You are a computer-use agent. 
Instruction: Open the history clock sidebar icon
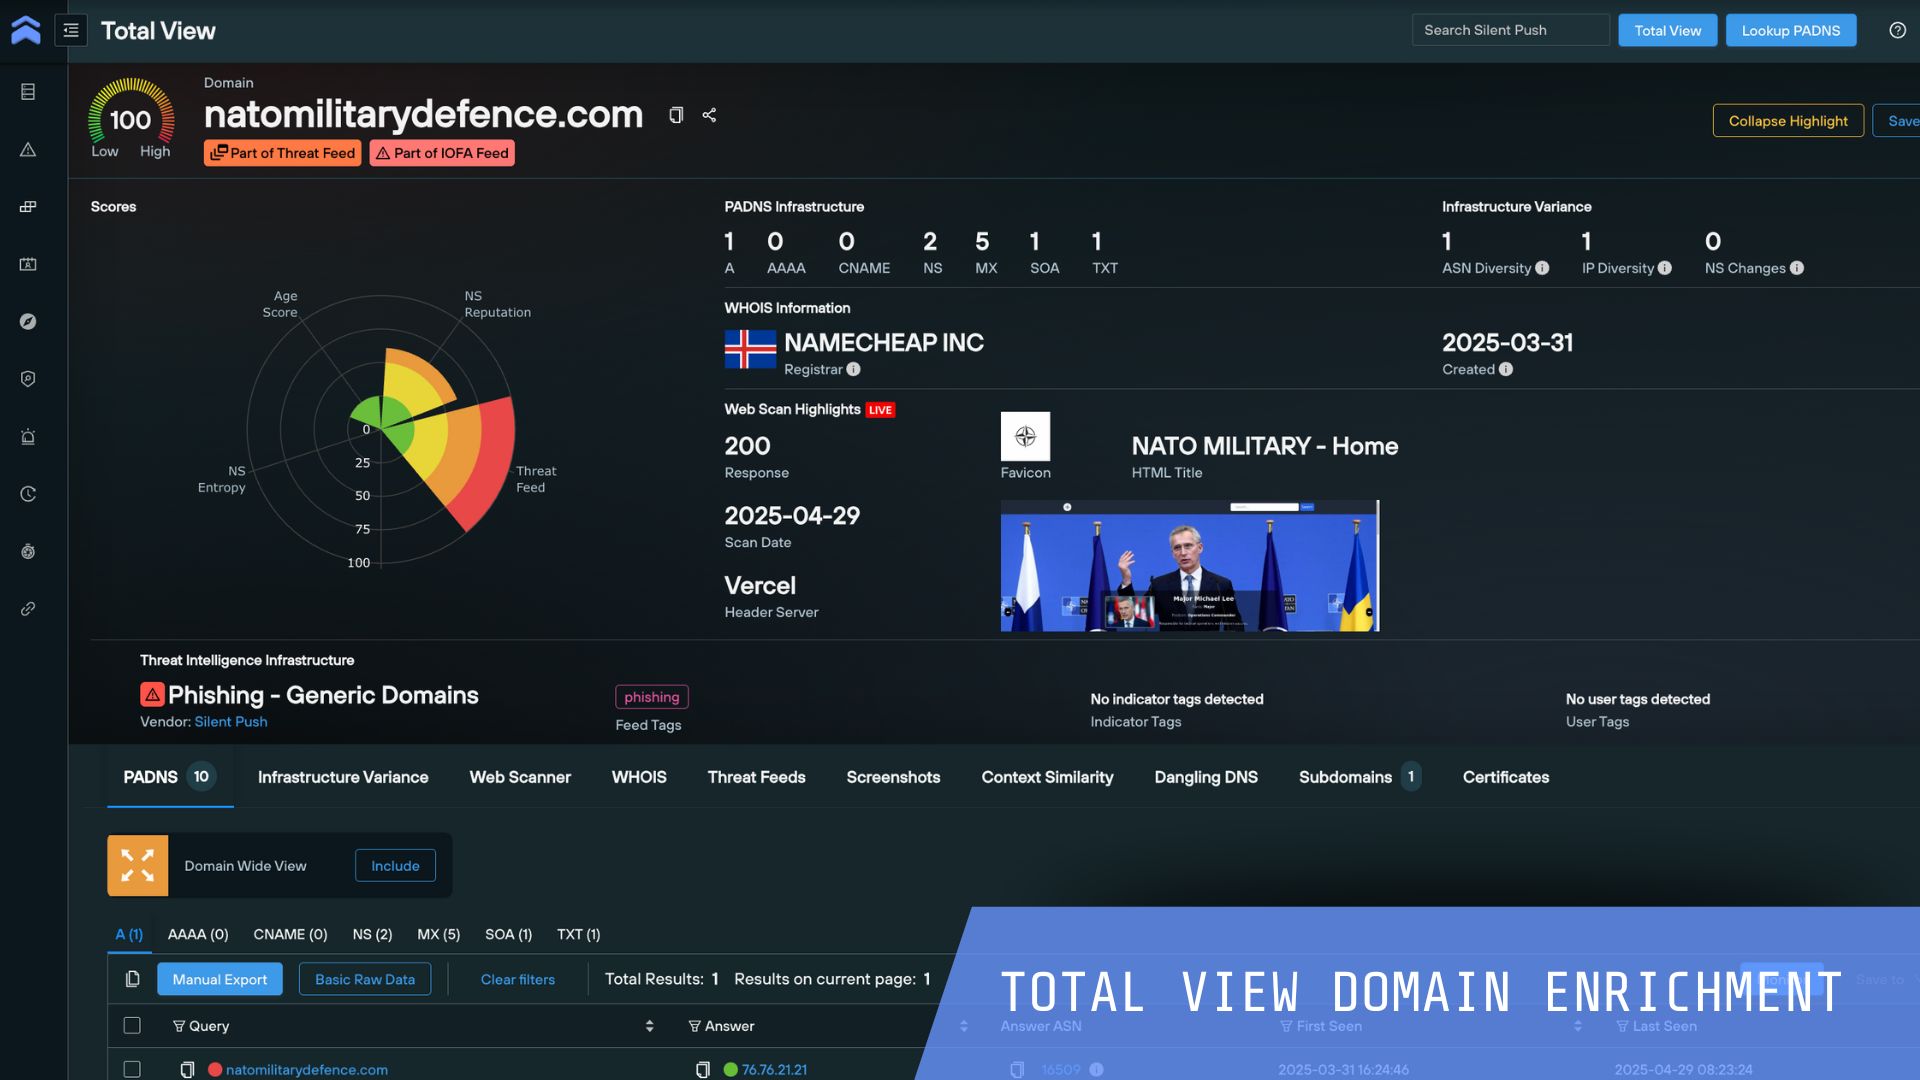tap(28, 494)
